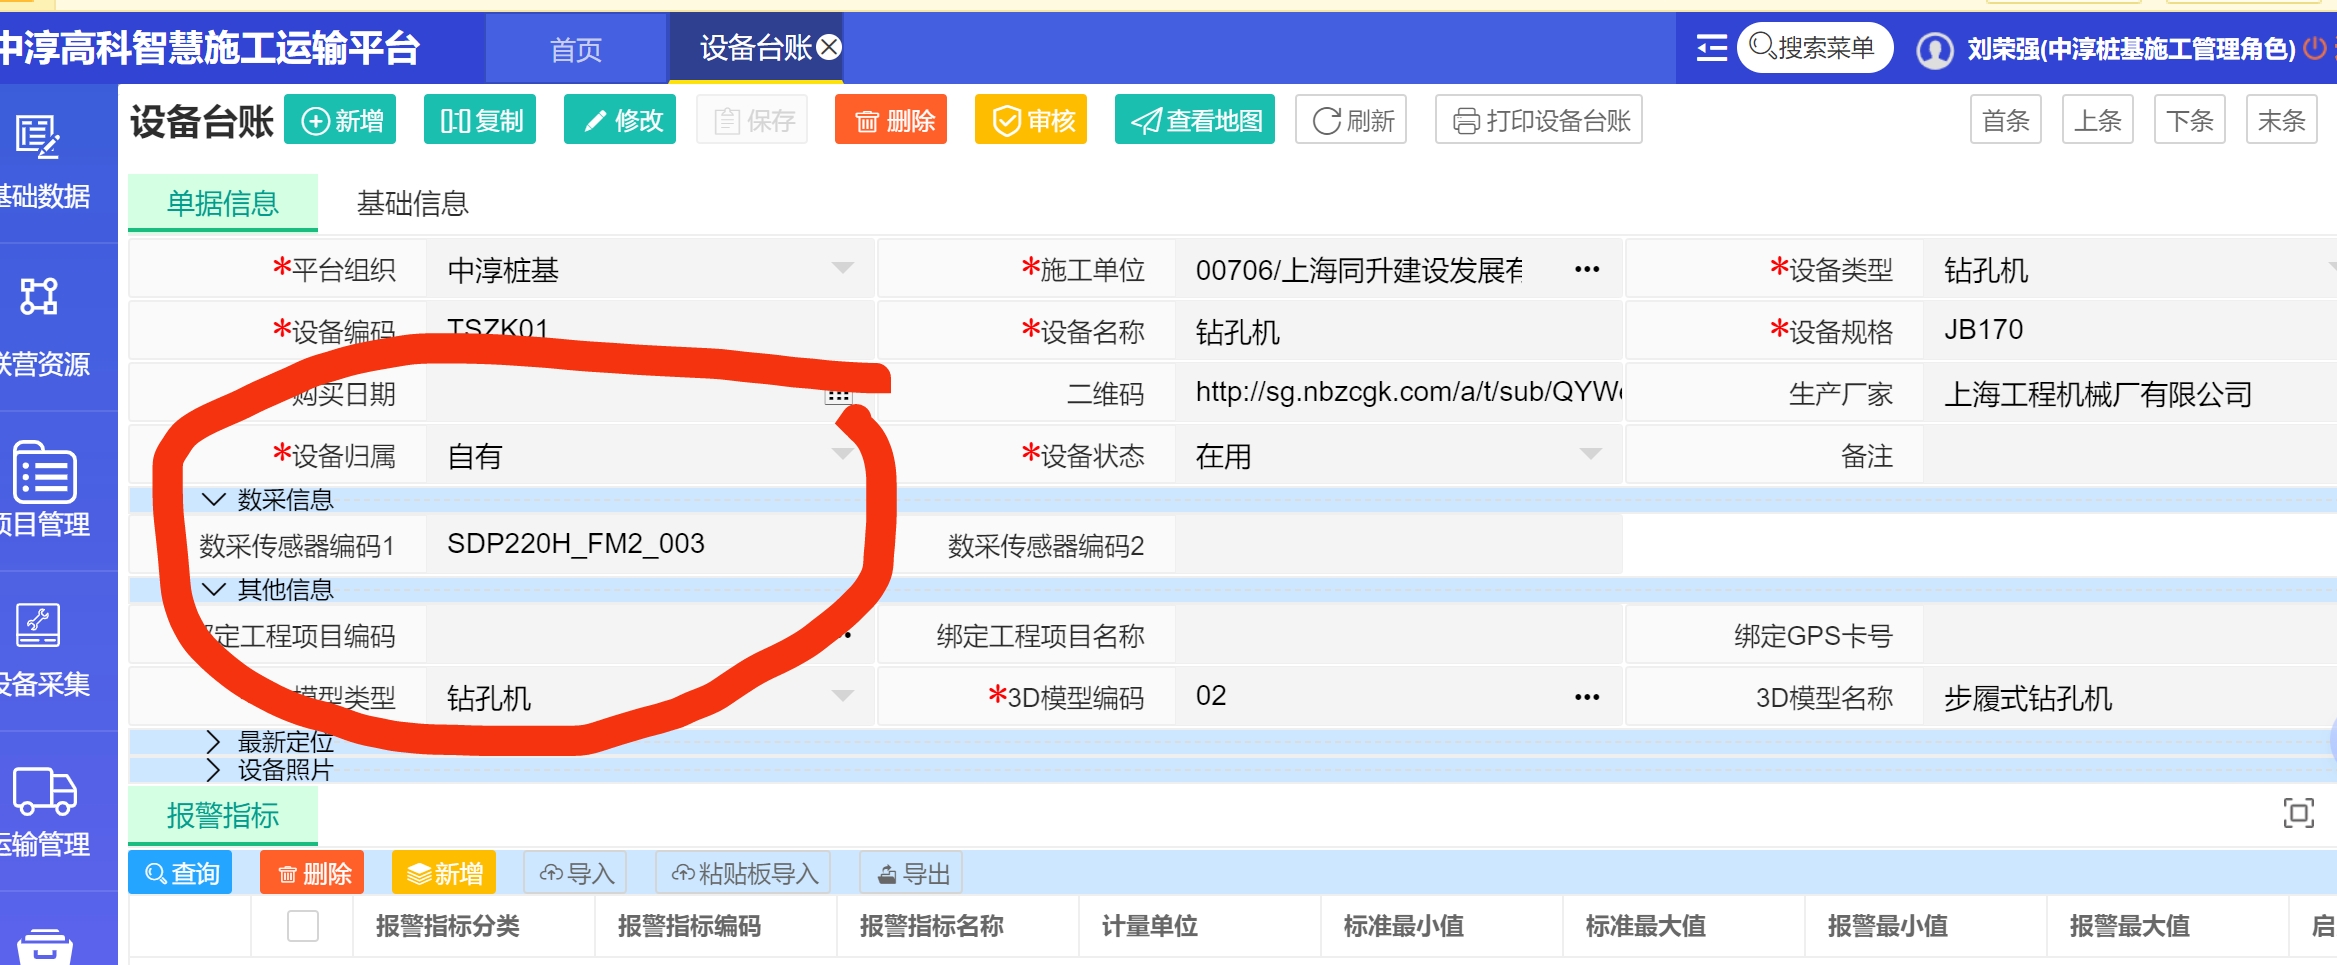This screenshot has height=965, width=2337.
Task: Expand the 设备照片 section
Action: tap(213, 769)
